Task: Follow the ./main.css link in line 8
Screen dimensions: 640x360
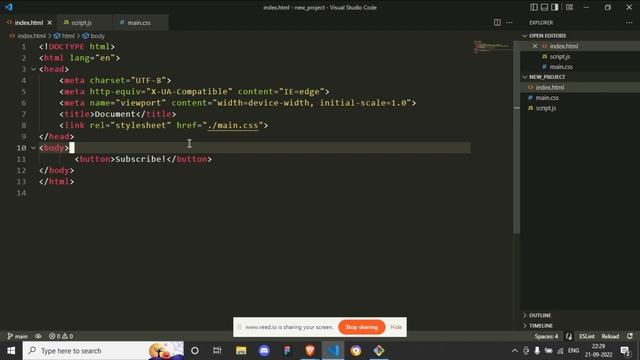Action: [x=233, y=125]
